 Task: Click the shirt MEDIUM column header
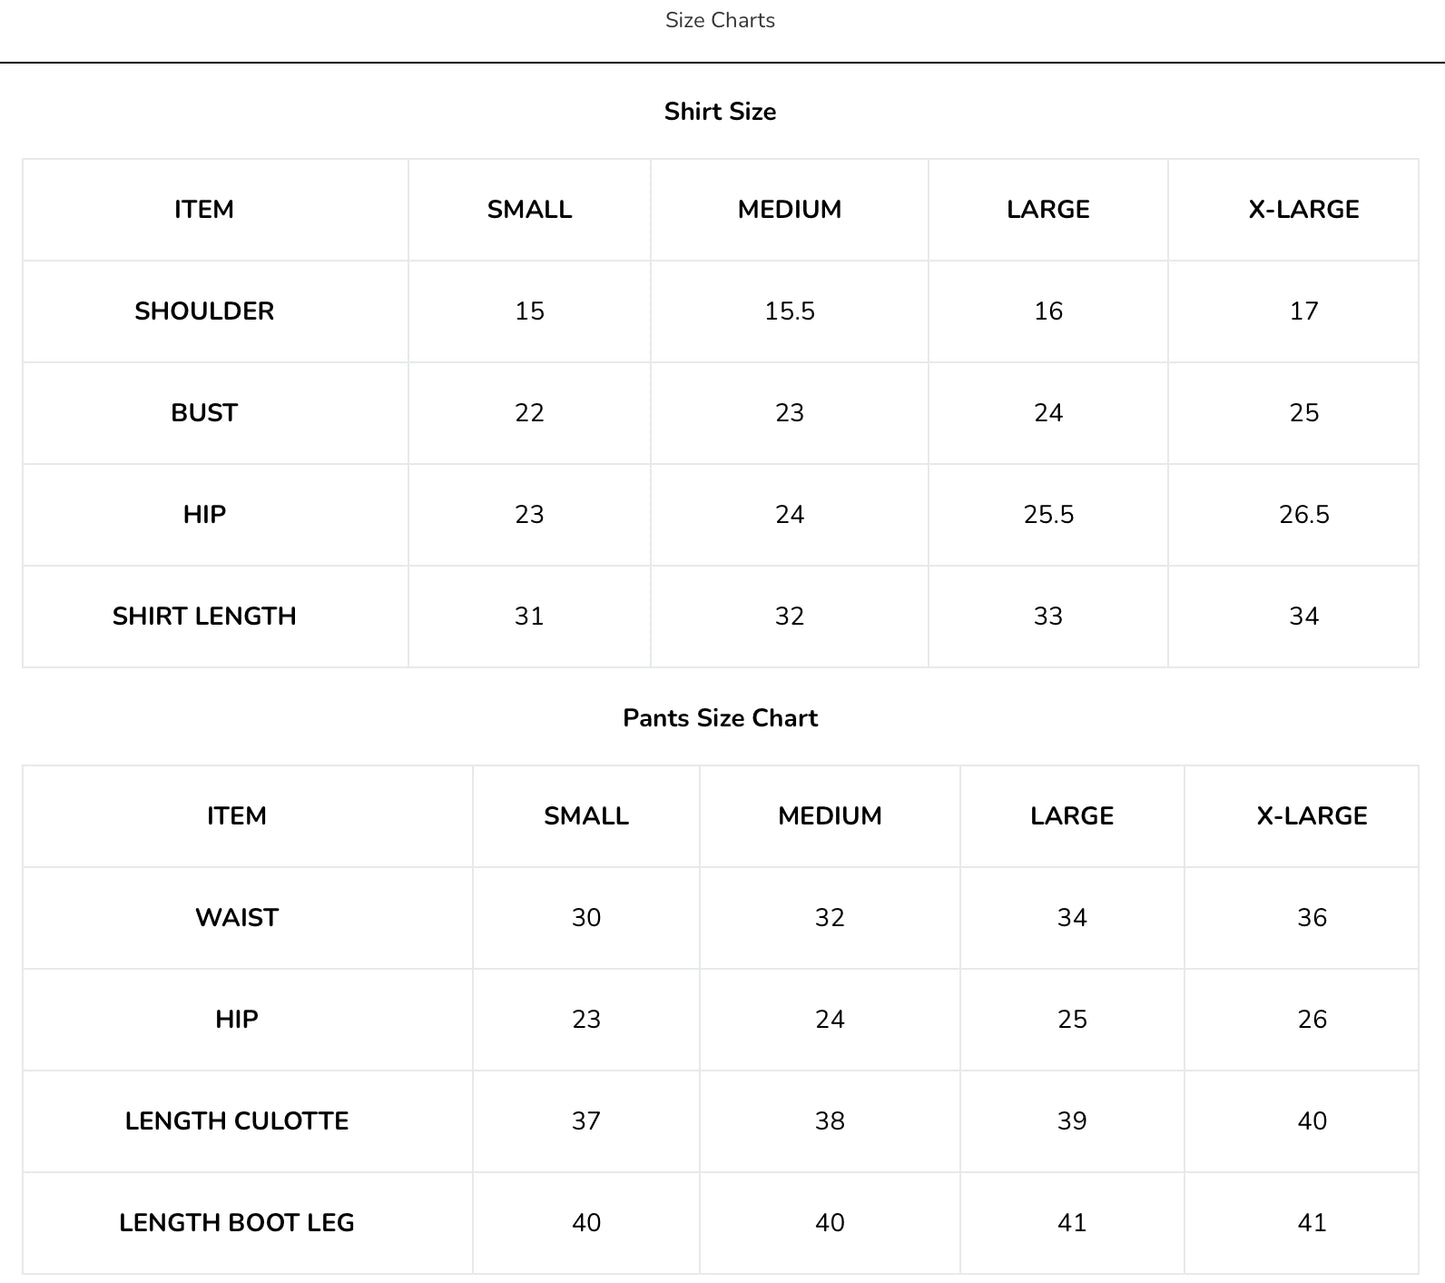pos(790,209)
